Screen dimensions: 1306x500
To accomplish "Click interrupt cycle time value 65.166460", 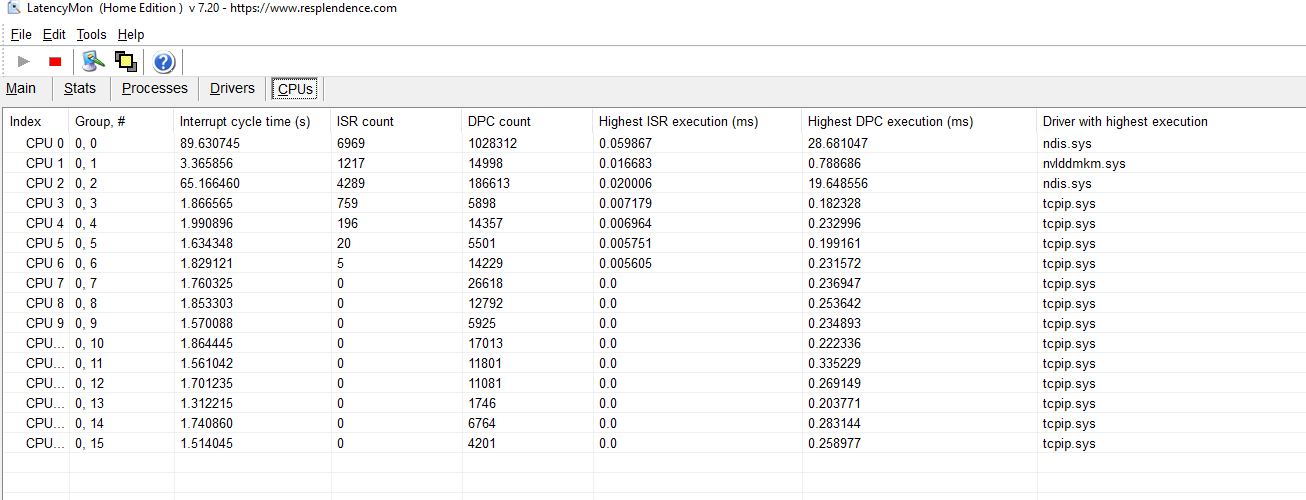I will click(210, 183).
